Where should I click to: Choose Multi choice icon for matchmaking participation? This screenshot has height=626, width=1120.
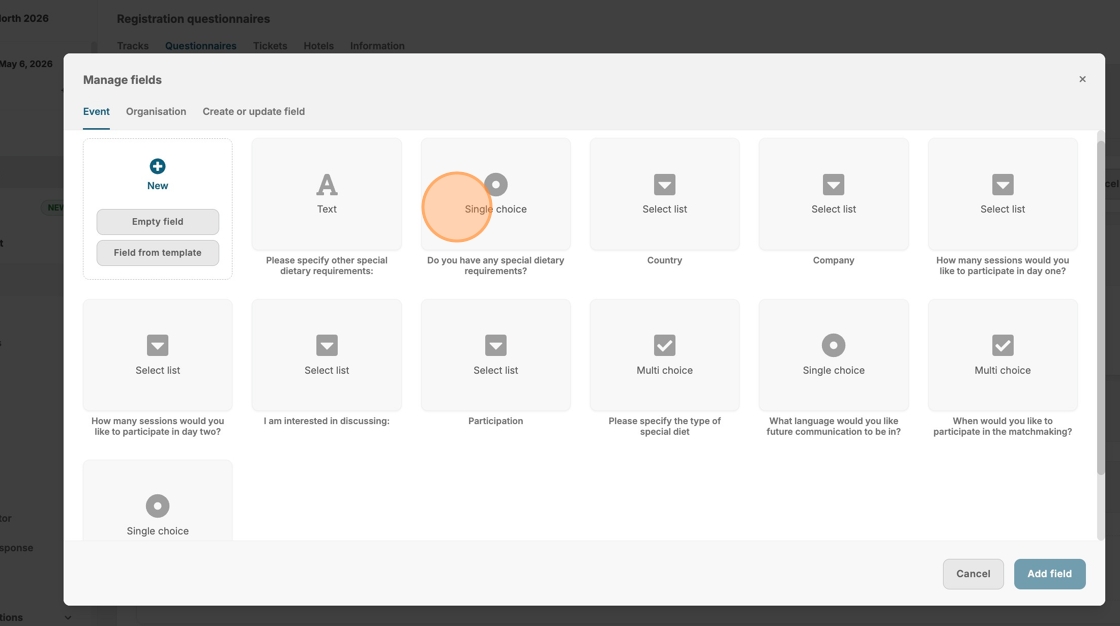coord(1002,345)
